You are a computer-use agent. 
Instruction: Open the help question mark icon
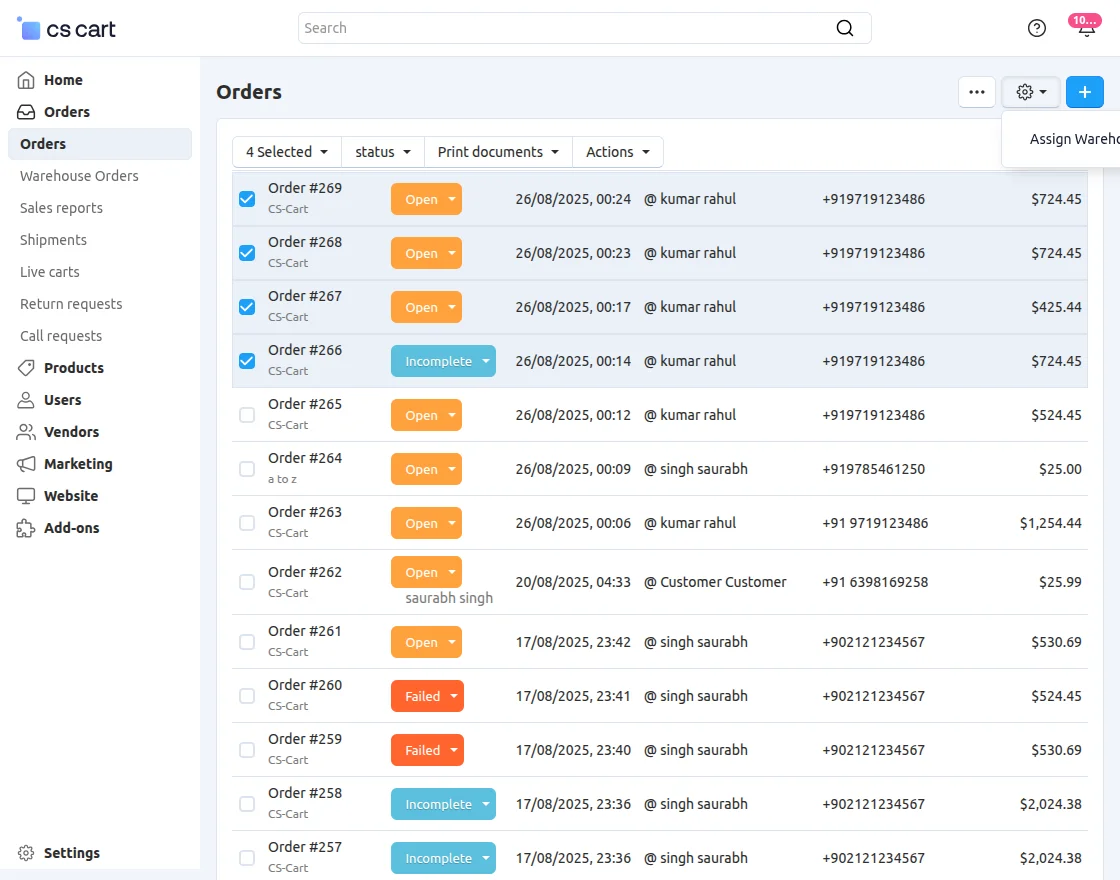pyautogui.click(x=1037, y=28)
